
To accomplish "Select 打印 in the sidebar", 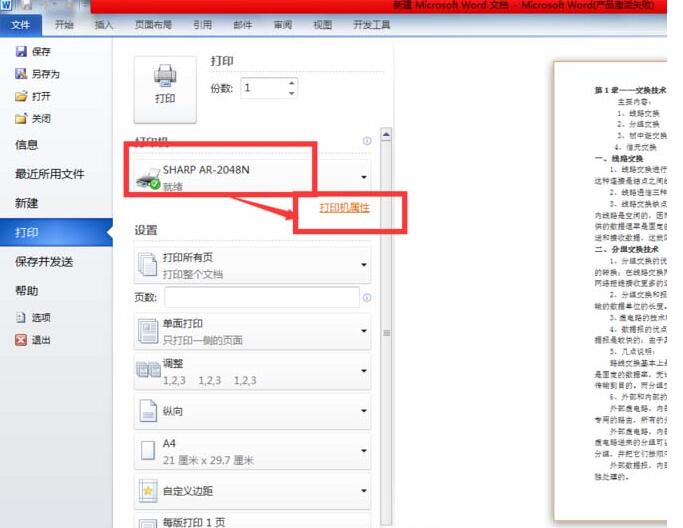I will pyautogui.click(x=56, y=232).
